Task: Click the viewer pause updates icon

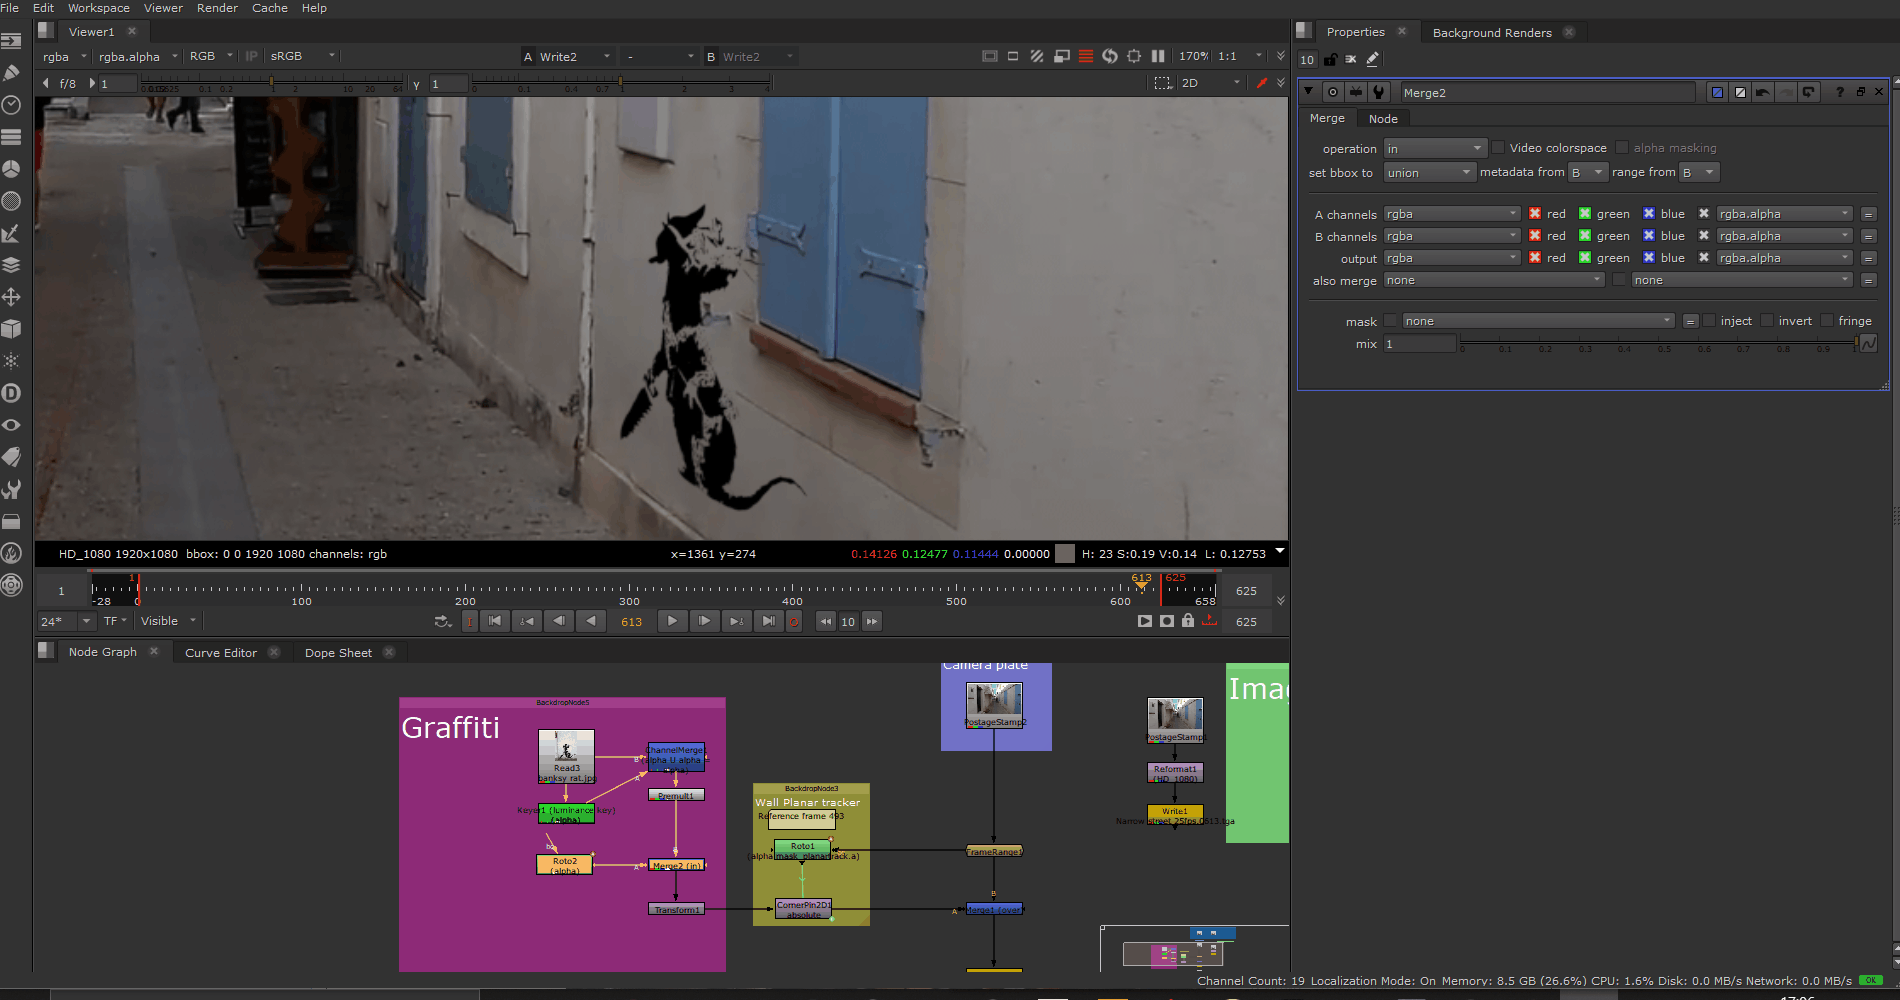Action: tap(1158, 56)
